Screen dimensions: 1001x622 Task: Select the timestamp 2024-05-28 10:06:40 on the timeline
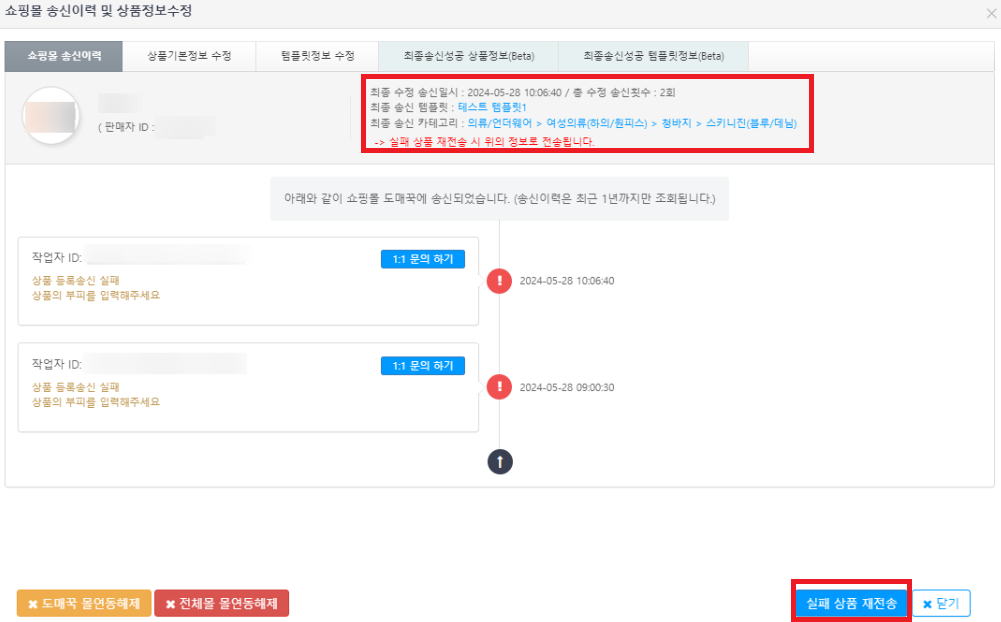pos(567,281)
